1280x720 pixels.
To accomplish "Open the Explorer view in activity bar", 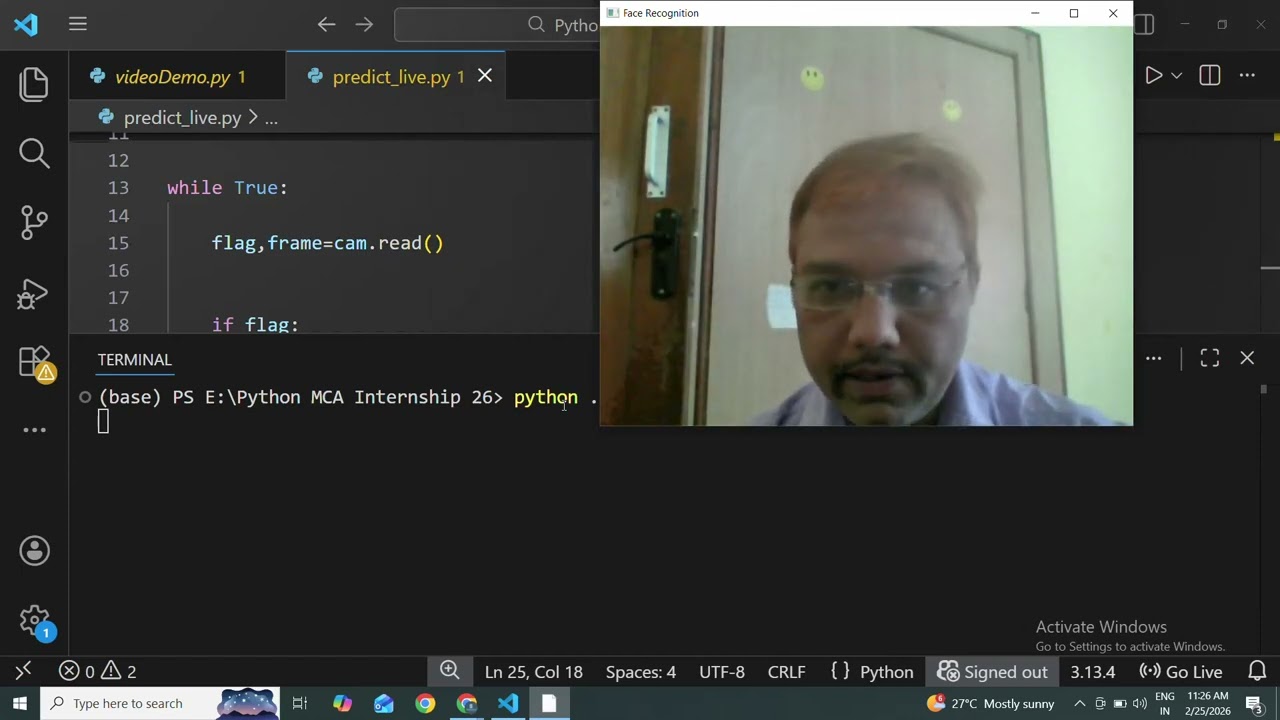I will [34, 84].
